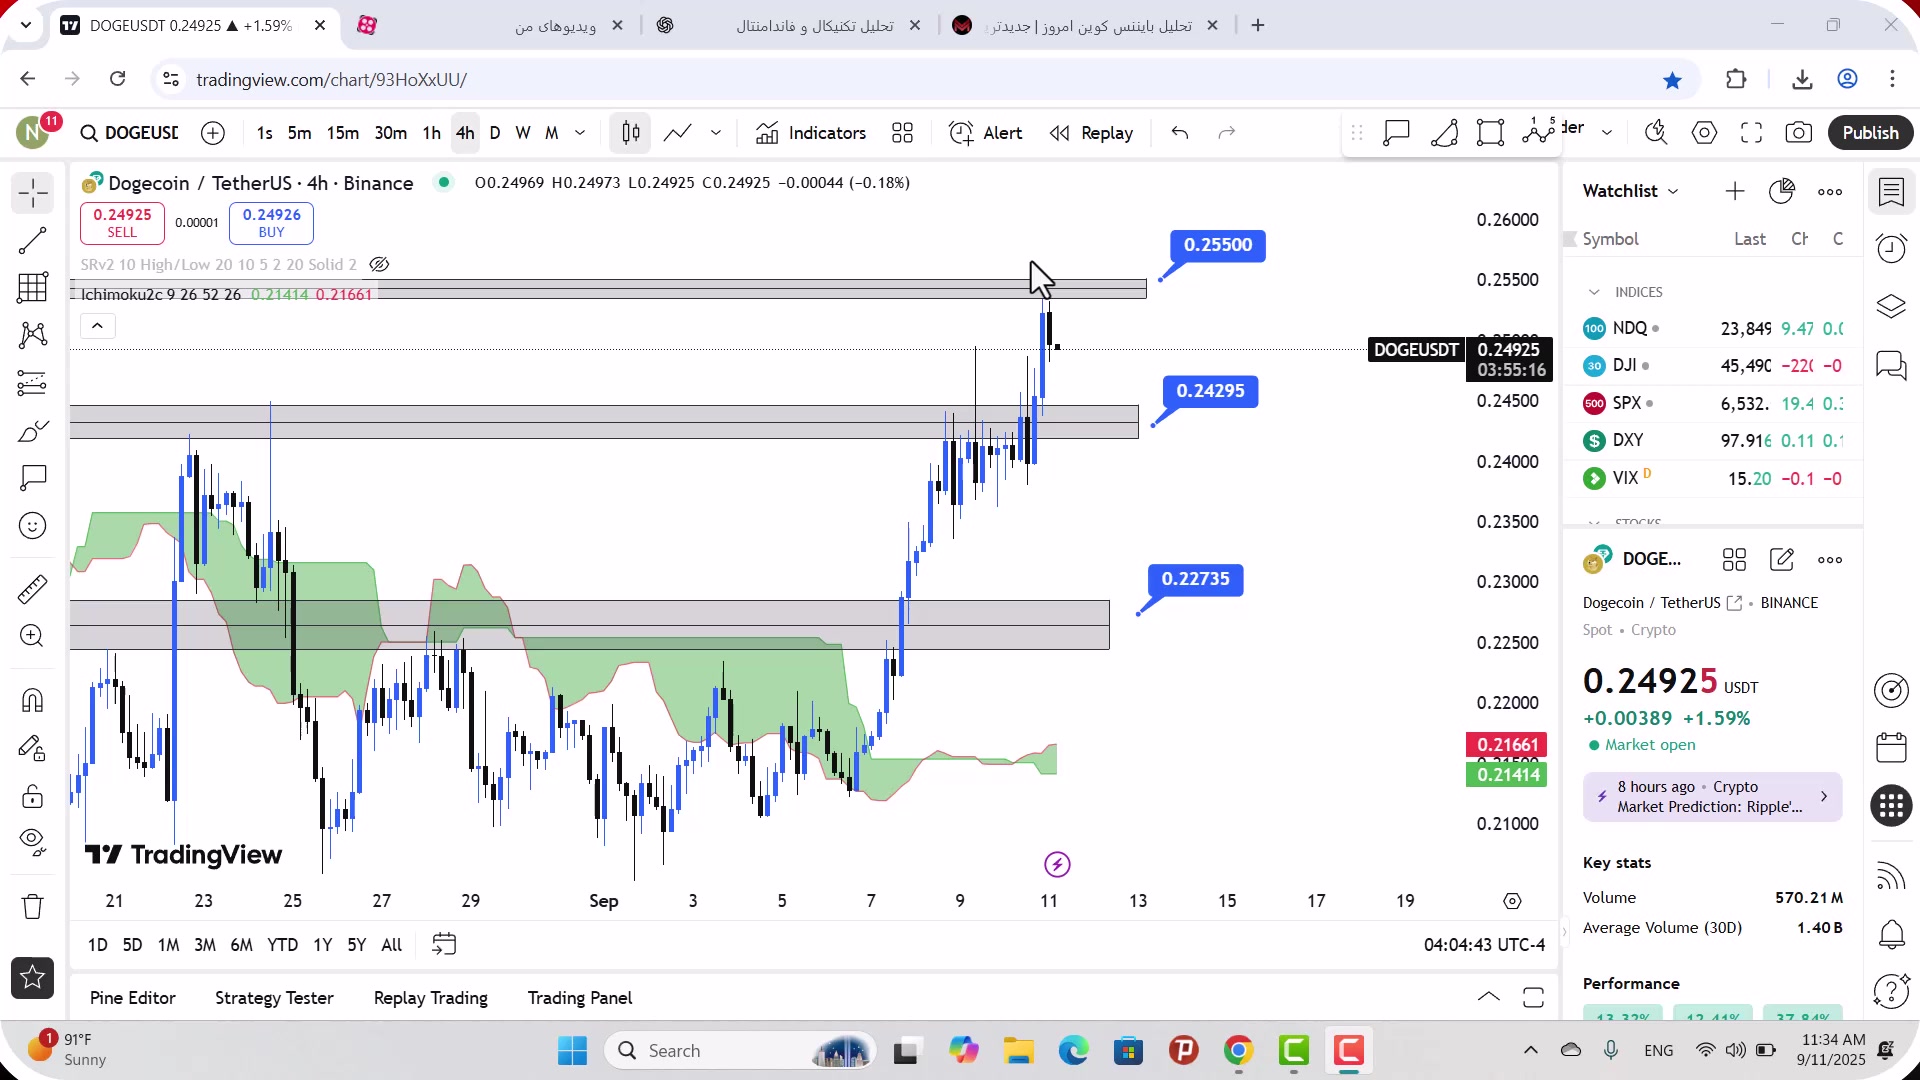Viewport: 1920px width, 1080px height.
Task: Select the 1s timeframe
Action: [x=264, y=133]
